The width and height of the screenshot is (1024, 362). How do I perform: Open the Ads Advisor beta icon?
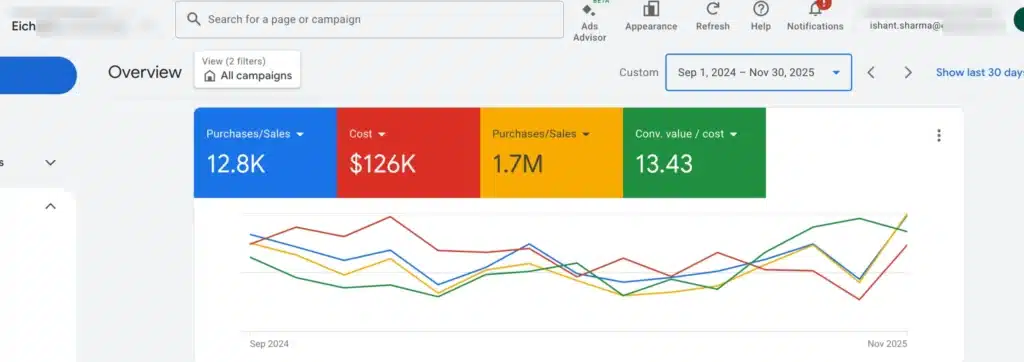coord(589,11)
